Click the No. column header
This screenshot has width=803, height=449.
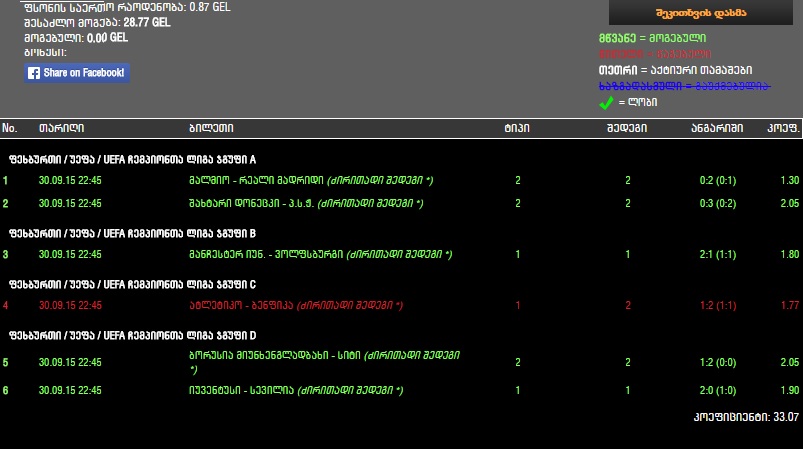10,128
